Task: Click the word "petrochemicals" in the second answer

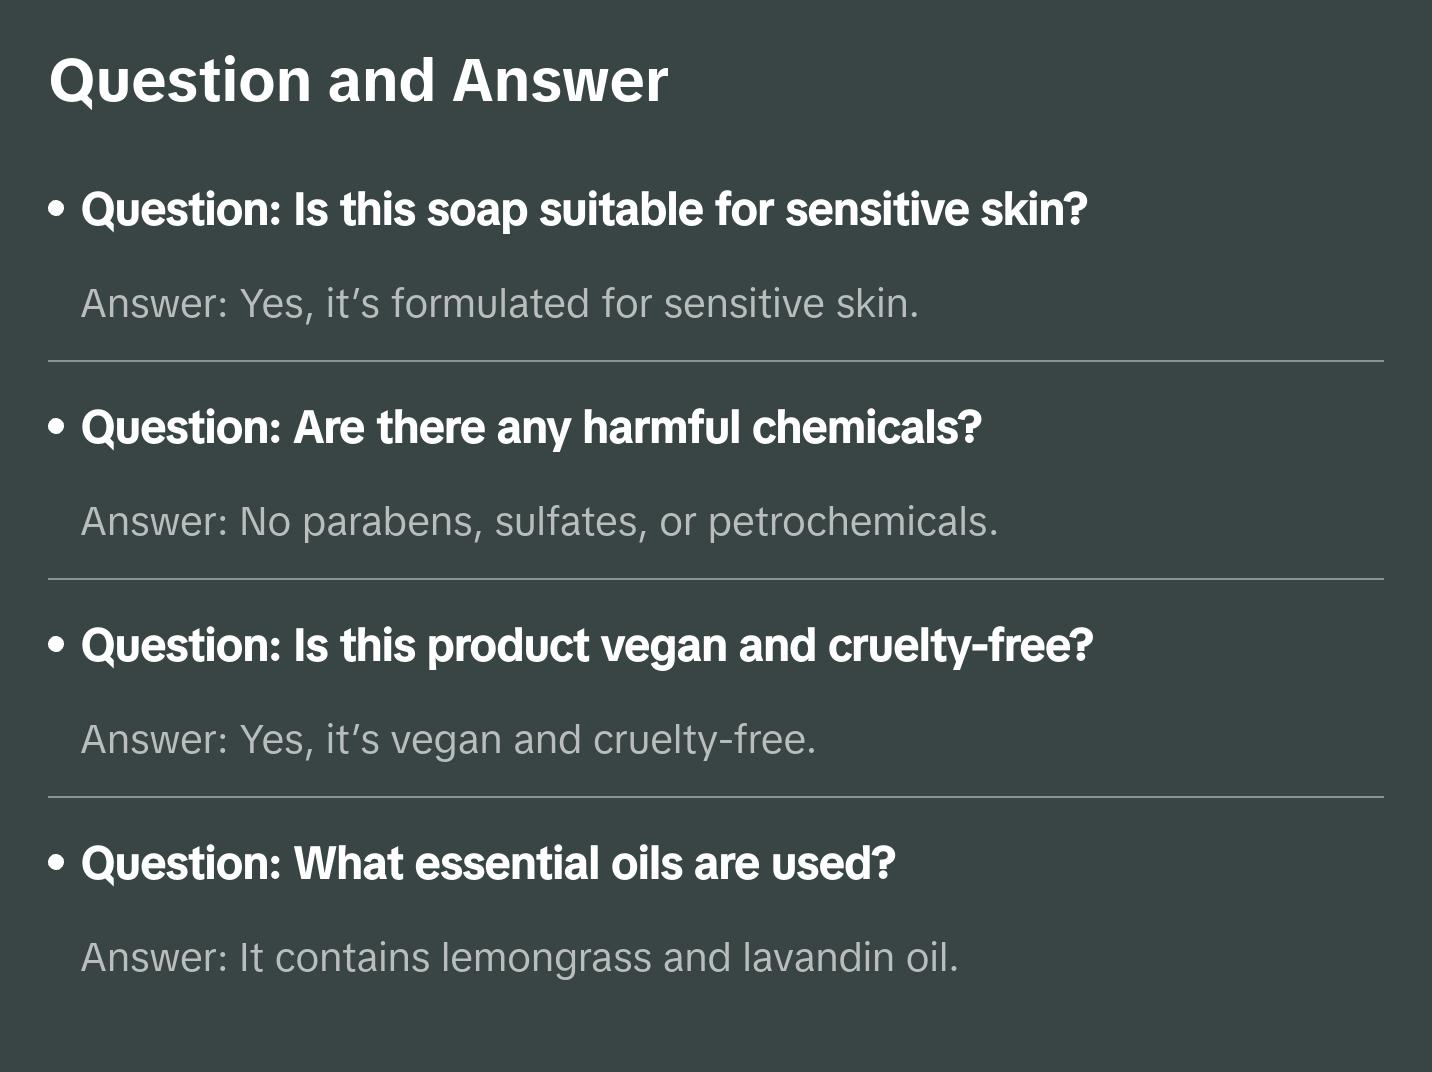Action: (852, 522)
